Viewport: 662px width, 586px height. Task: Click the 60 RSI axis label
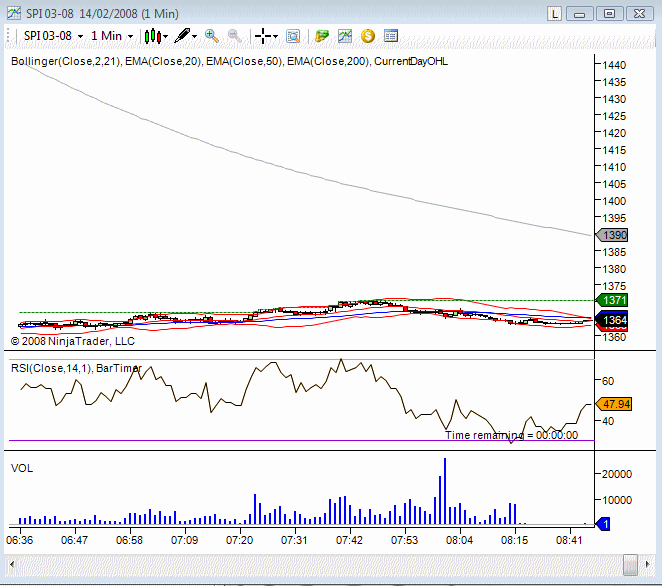[608, 381]
